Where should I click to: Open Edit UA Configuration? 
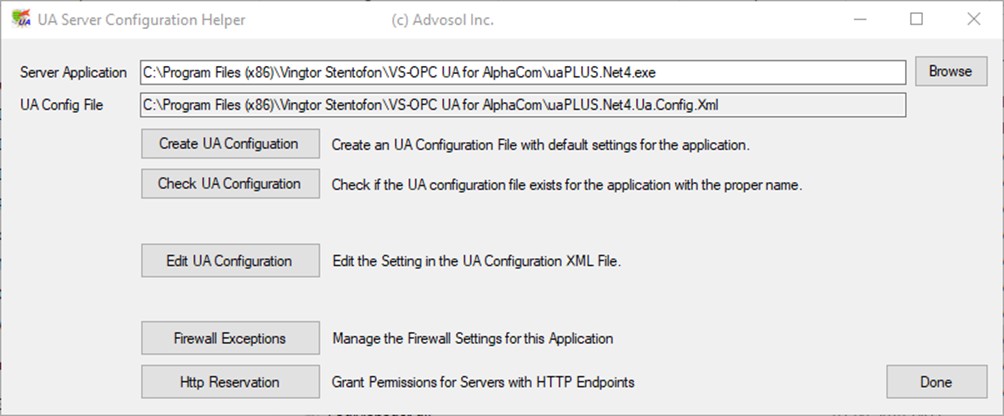coord(229,261)
